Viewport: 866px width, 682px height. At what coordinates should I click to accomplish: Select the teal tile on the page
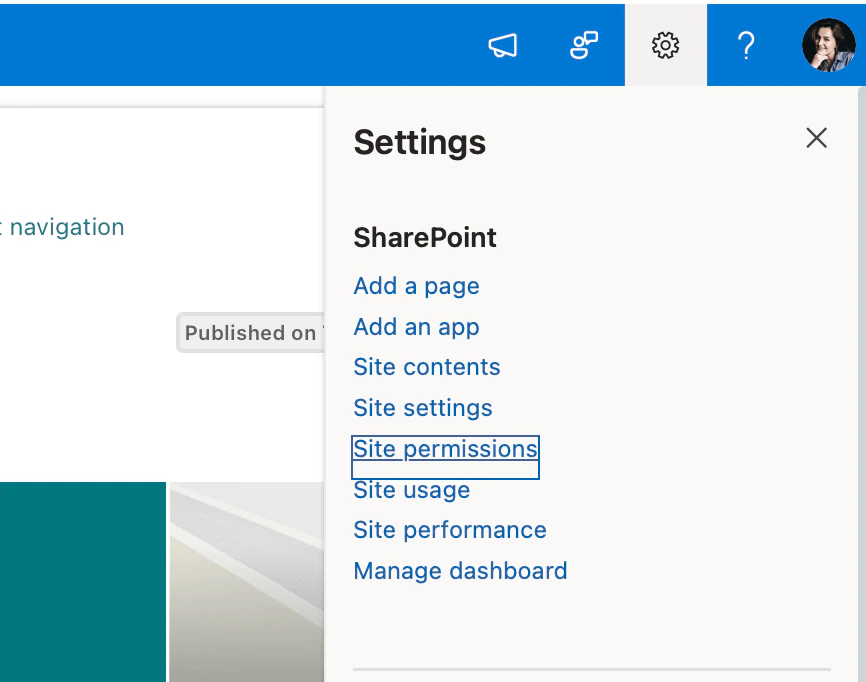tap(83, 582)
